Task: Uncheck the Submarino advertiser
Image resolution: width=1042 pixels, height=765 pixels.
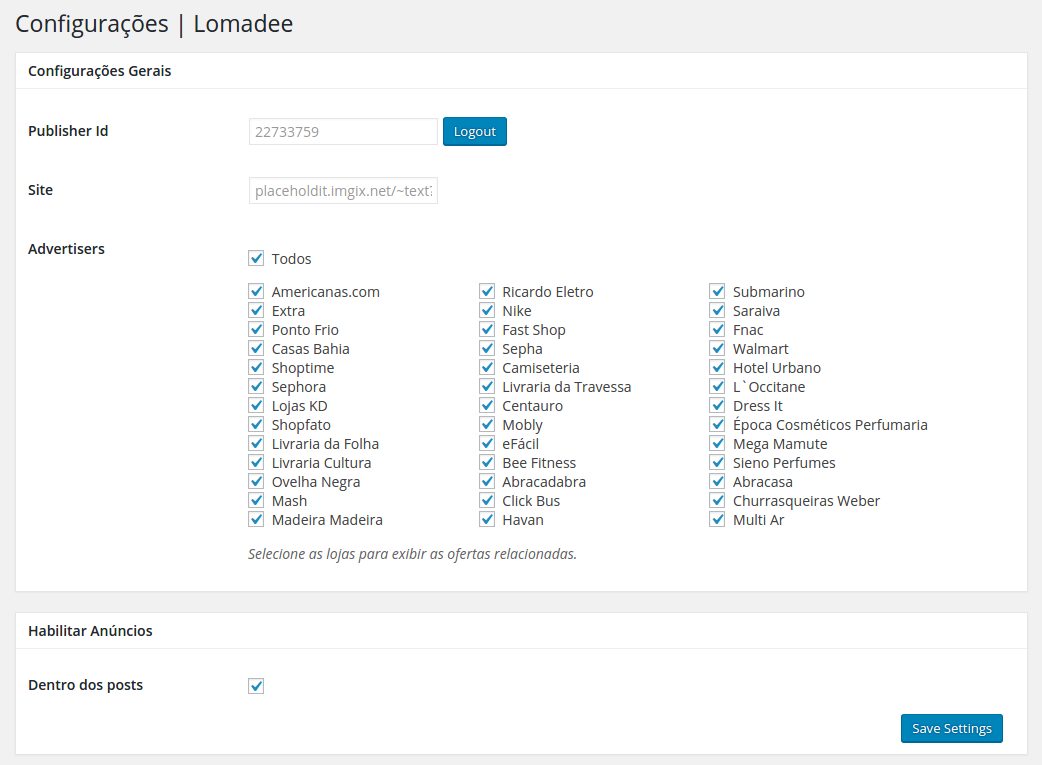Action: 717,292
